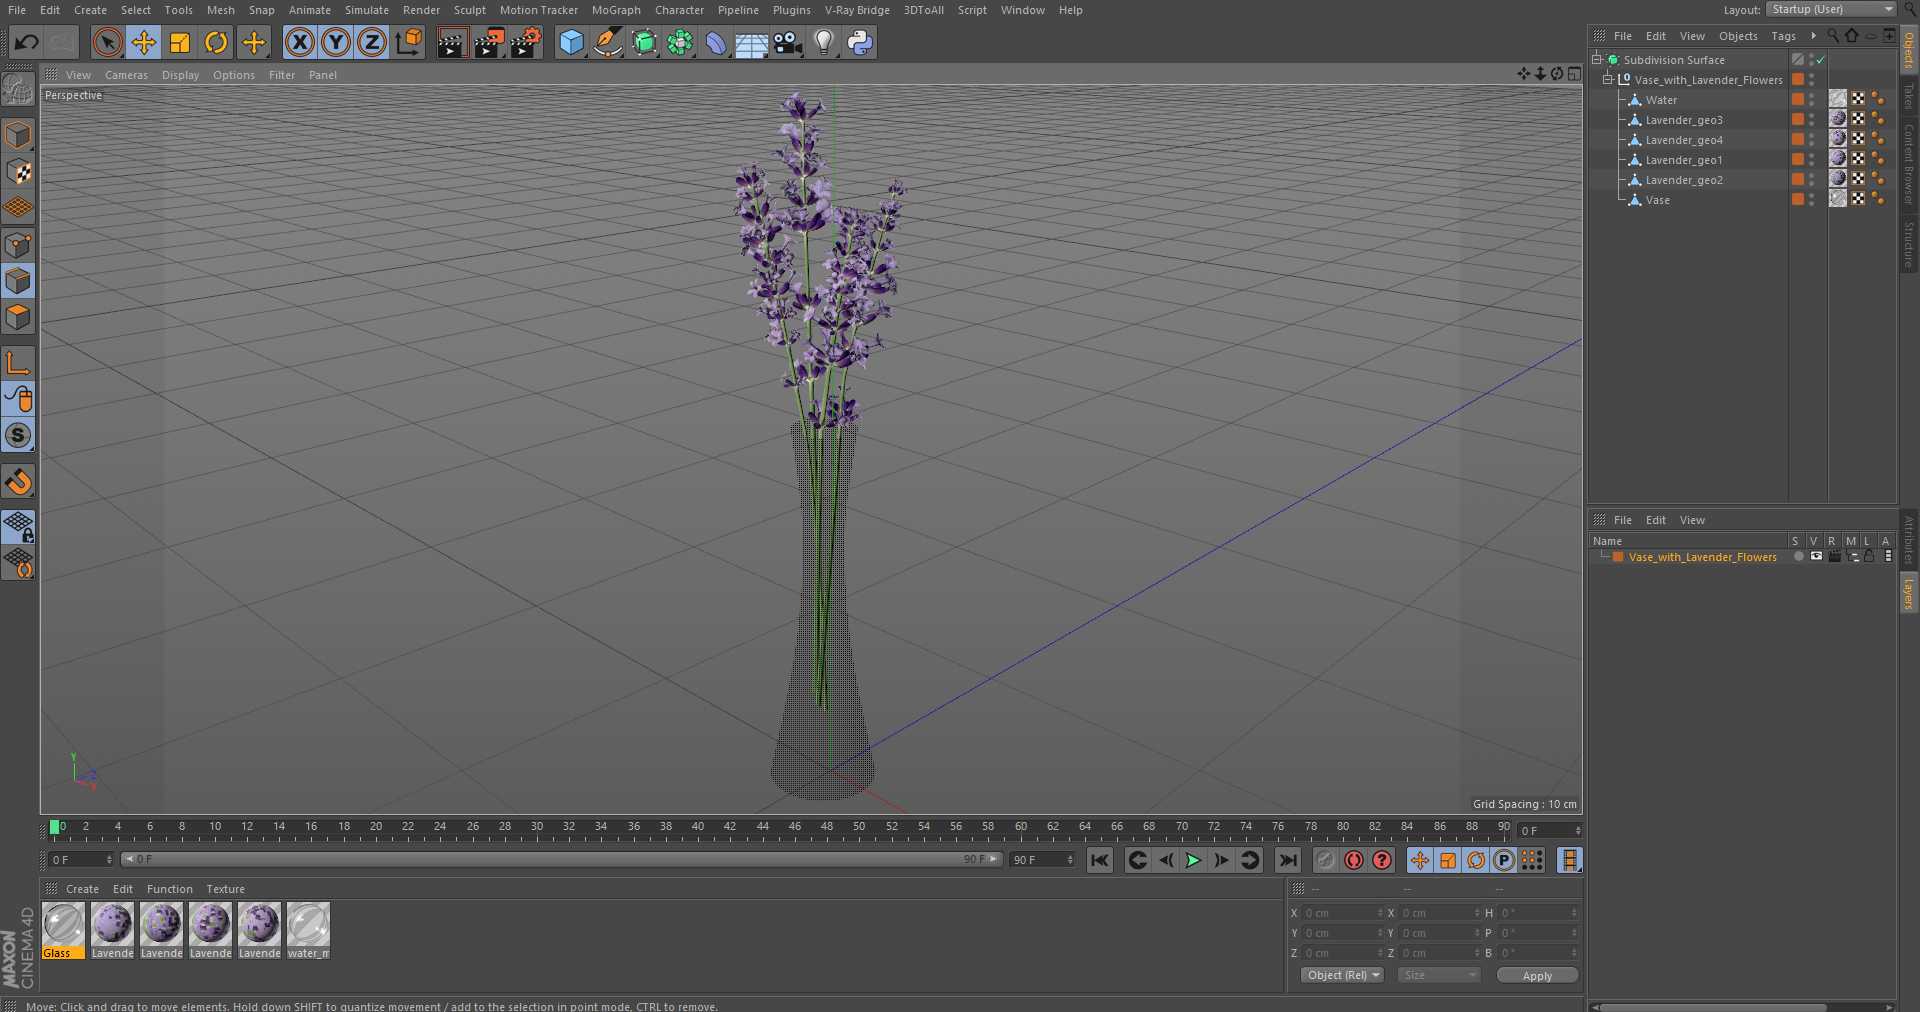Screen dimensions: 1920x1012
Task: Switch to Edges mode
Action: tap(18, 280)
